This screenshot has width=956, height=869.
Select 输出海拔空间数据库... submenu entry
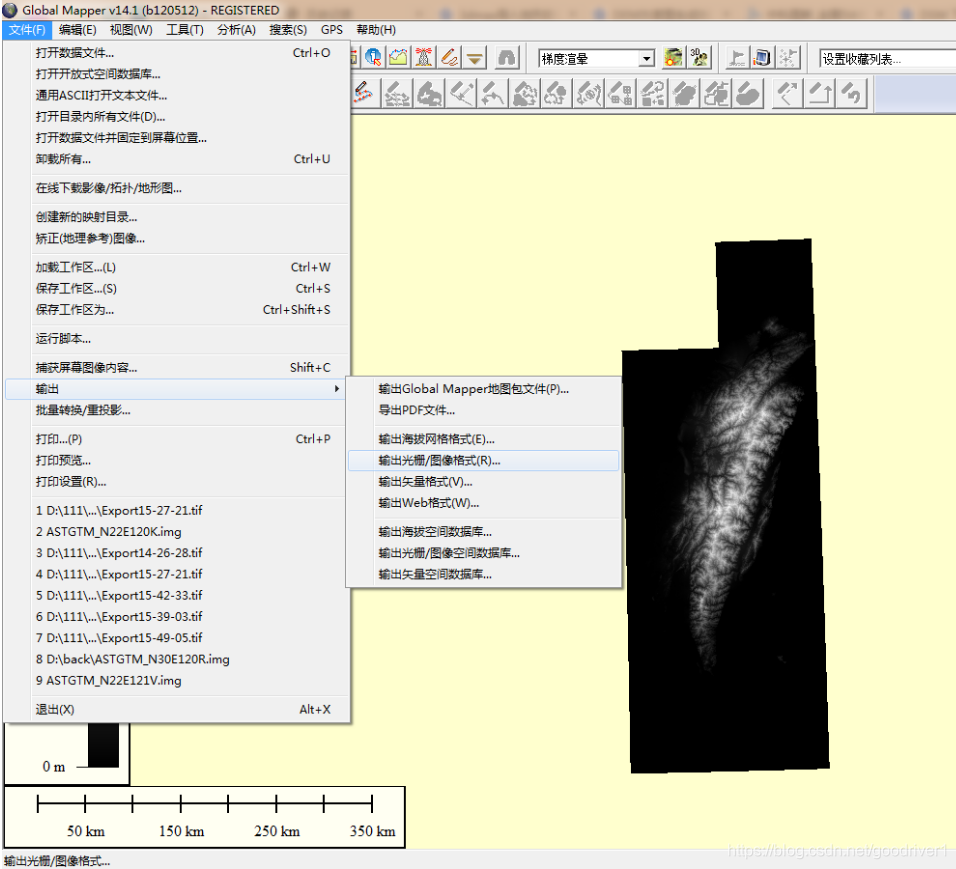pyautogui.click(x=483, y=532)
